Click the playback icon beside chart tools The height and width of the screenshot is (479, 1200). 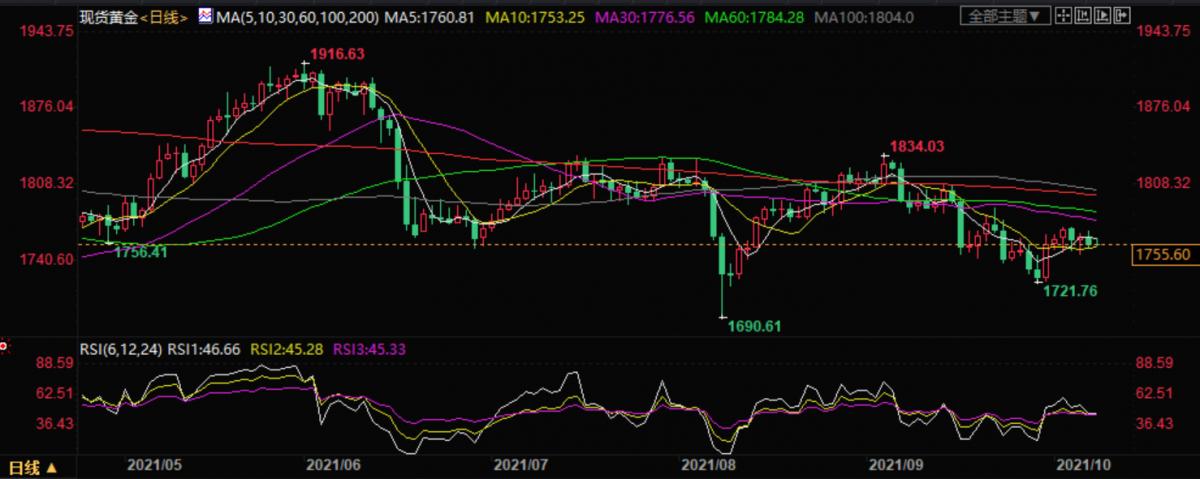click(1102, 15)
